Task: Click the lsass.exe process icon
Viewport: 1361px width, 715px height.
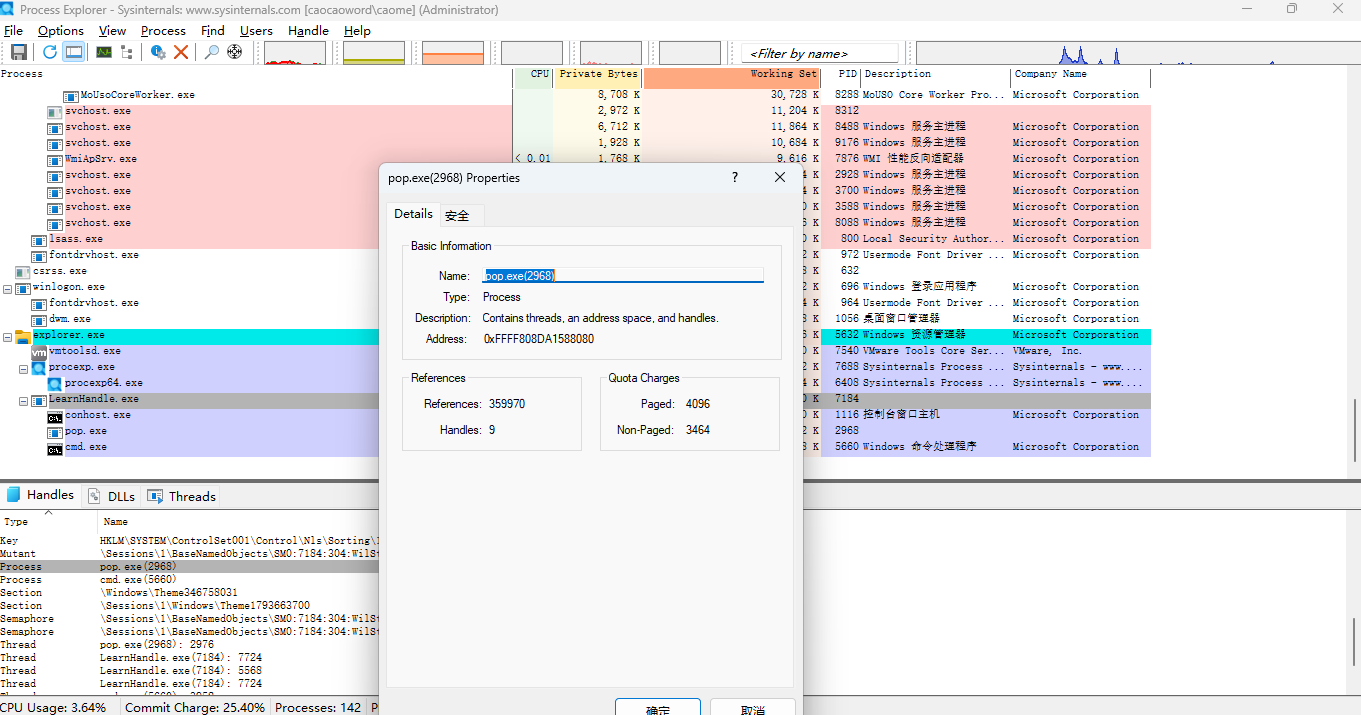Action: pos(39,240)
